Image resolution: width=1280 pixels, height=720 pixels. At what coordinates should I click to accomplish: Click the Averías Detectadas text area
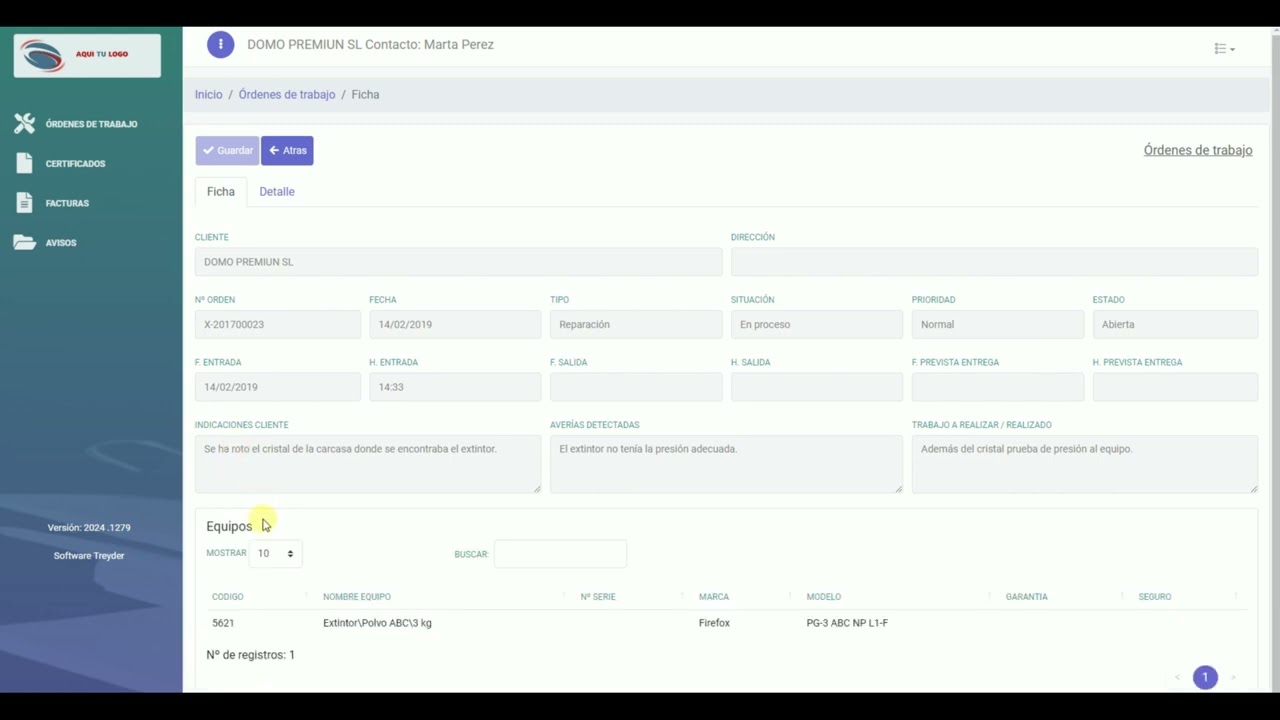726,464
